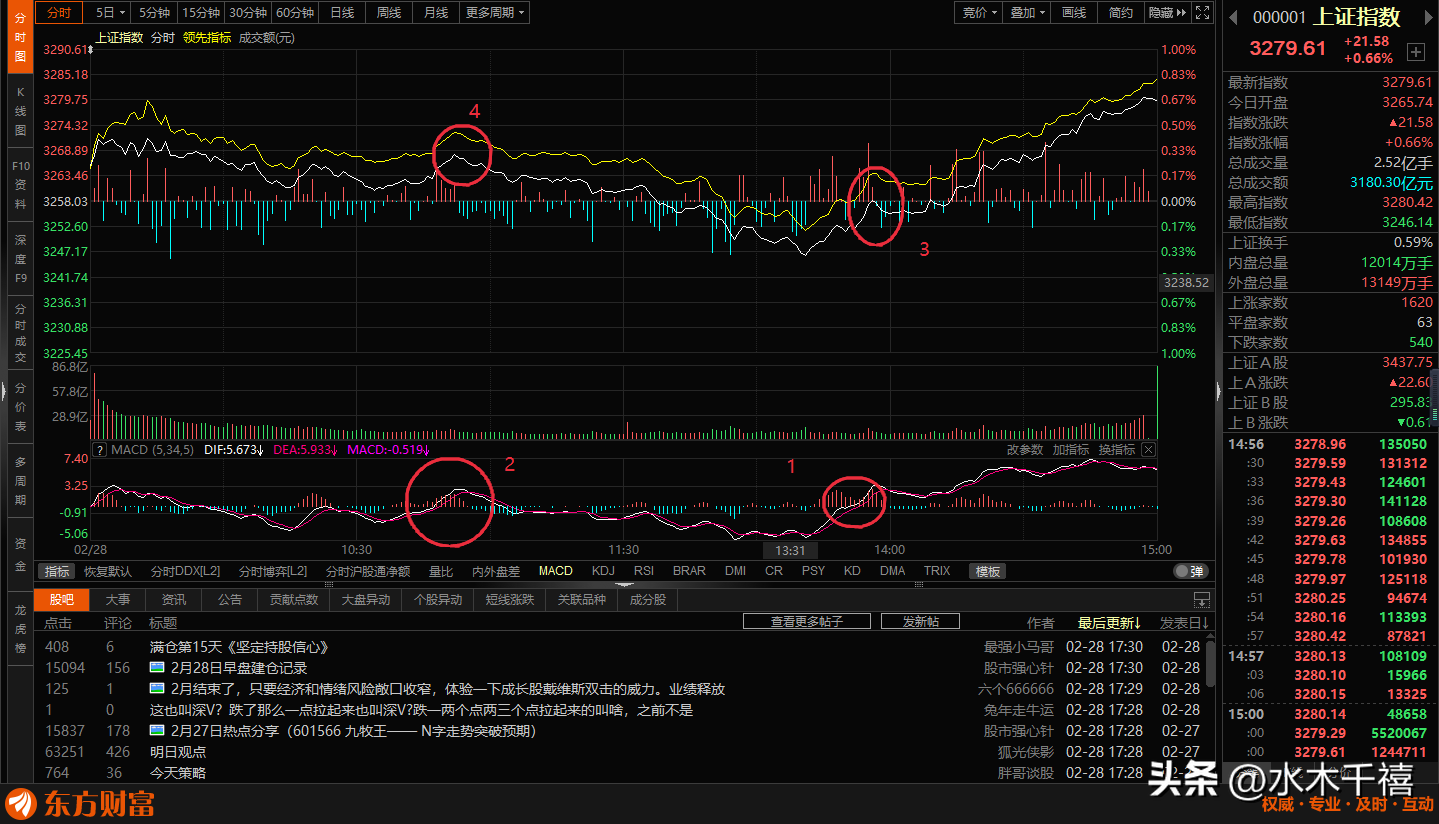Switch to 周线 chart
The image size is (1439, 824).
click(x=389, y=13)
